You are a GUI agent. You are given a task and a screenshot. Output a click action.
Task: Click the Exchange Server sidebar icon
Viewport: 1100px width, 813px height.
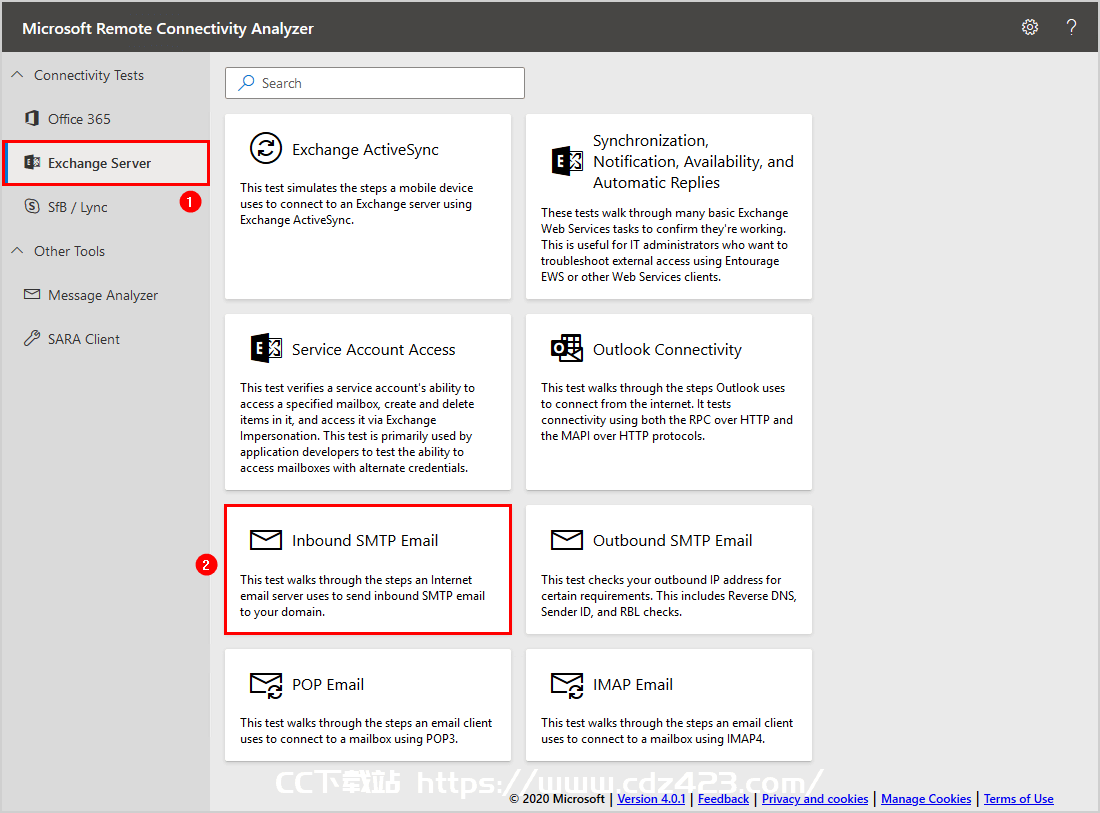32,162
